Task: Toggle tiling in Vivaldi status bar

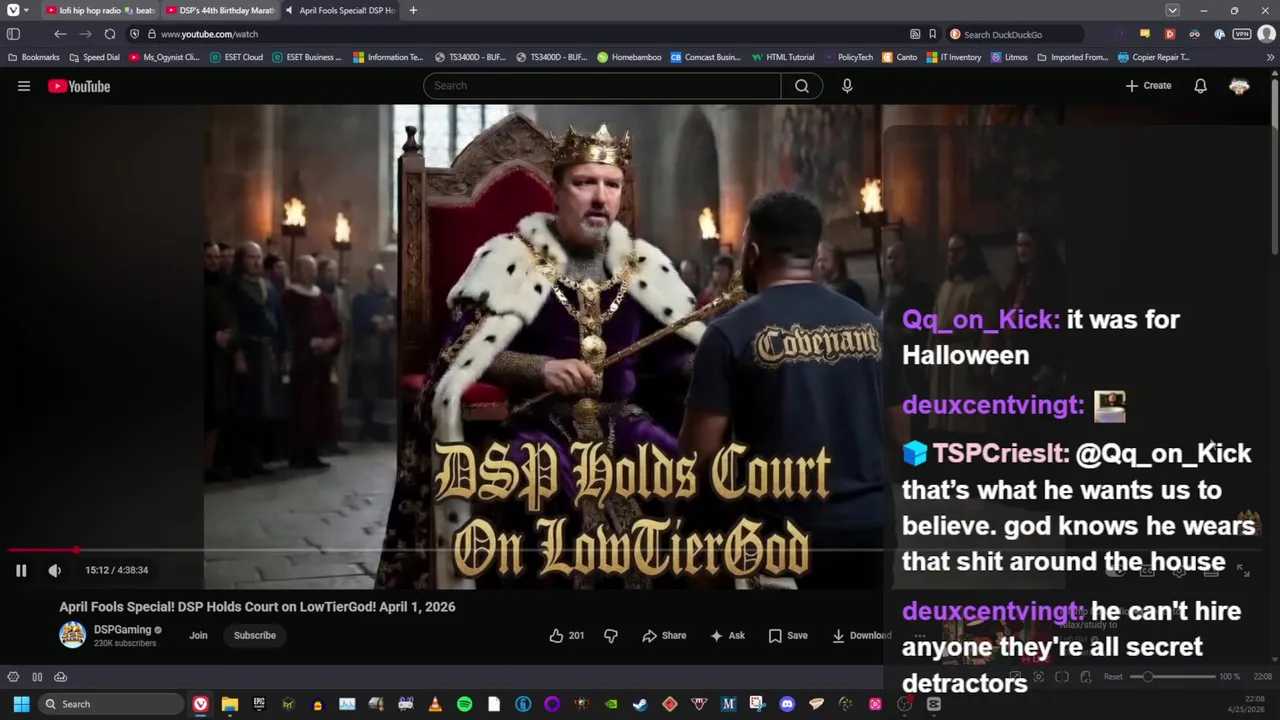Action: (x=37, y=677)
